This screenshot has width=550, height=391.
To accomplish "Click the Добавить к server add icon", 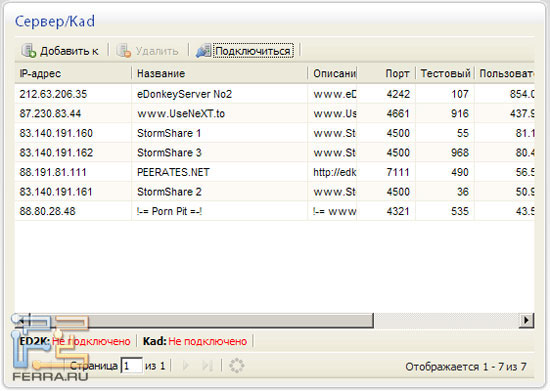I will (29, 50).
